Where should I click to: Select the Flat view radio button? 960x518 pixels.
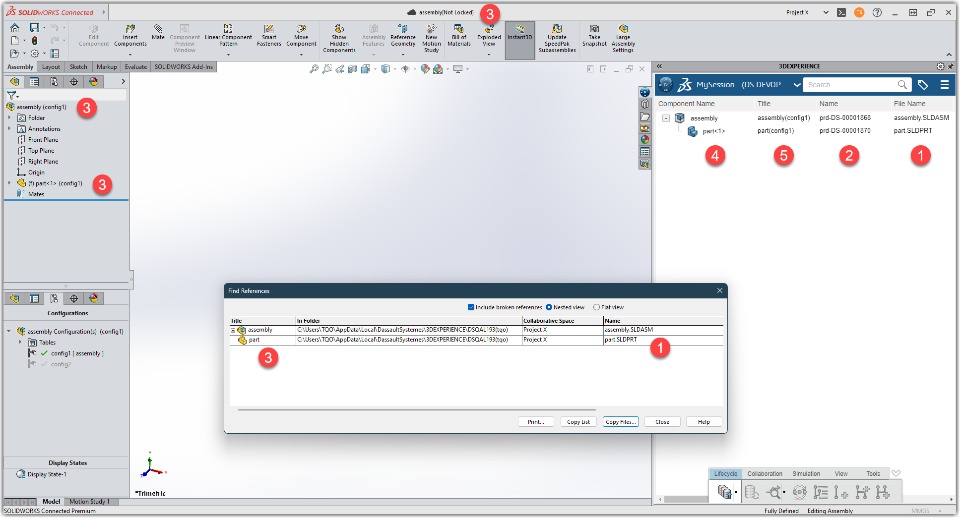point(596,307)
